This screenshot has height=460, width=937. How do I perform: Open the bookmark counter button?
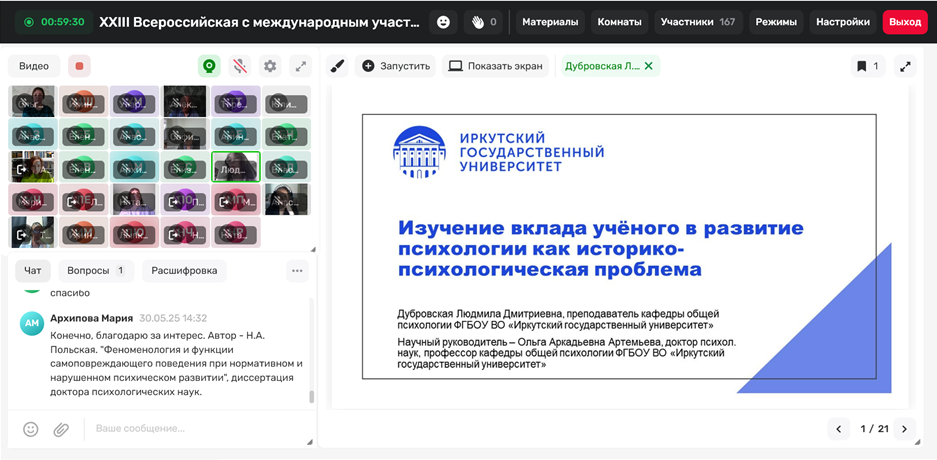[x=868, y=66]
